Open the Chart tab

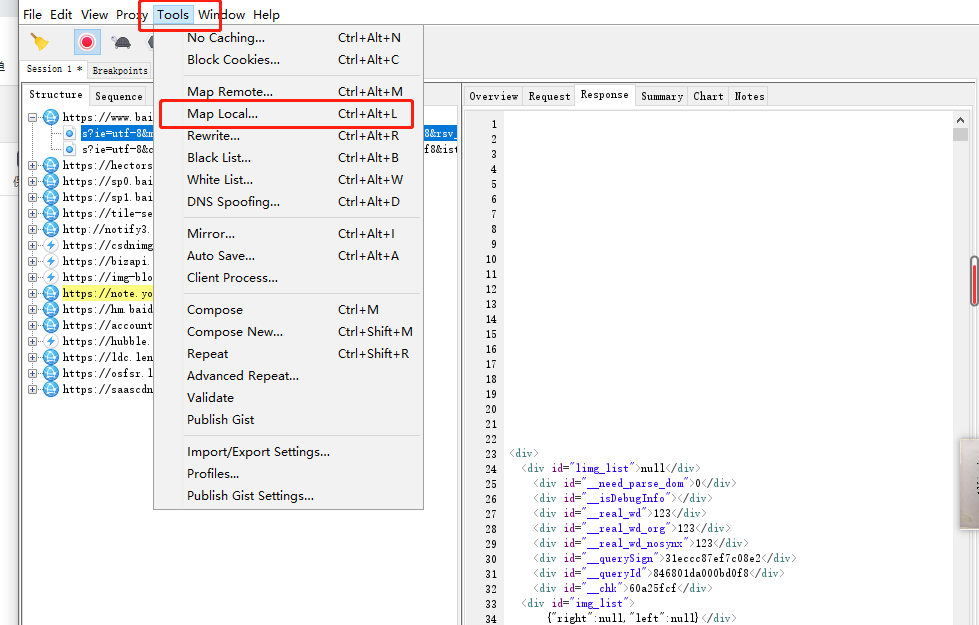[x=708, y=96]
